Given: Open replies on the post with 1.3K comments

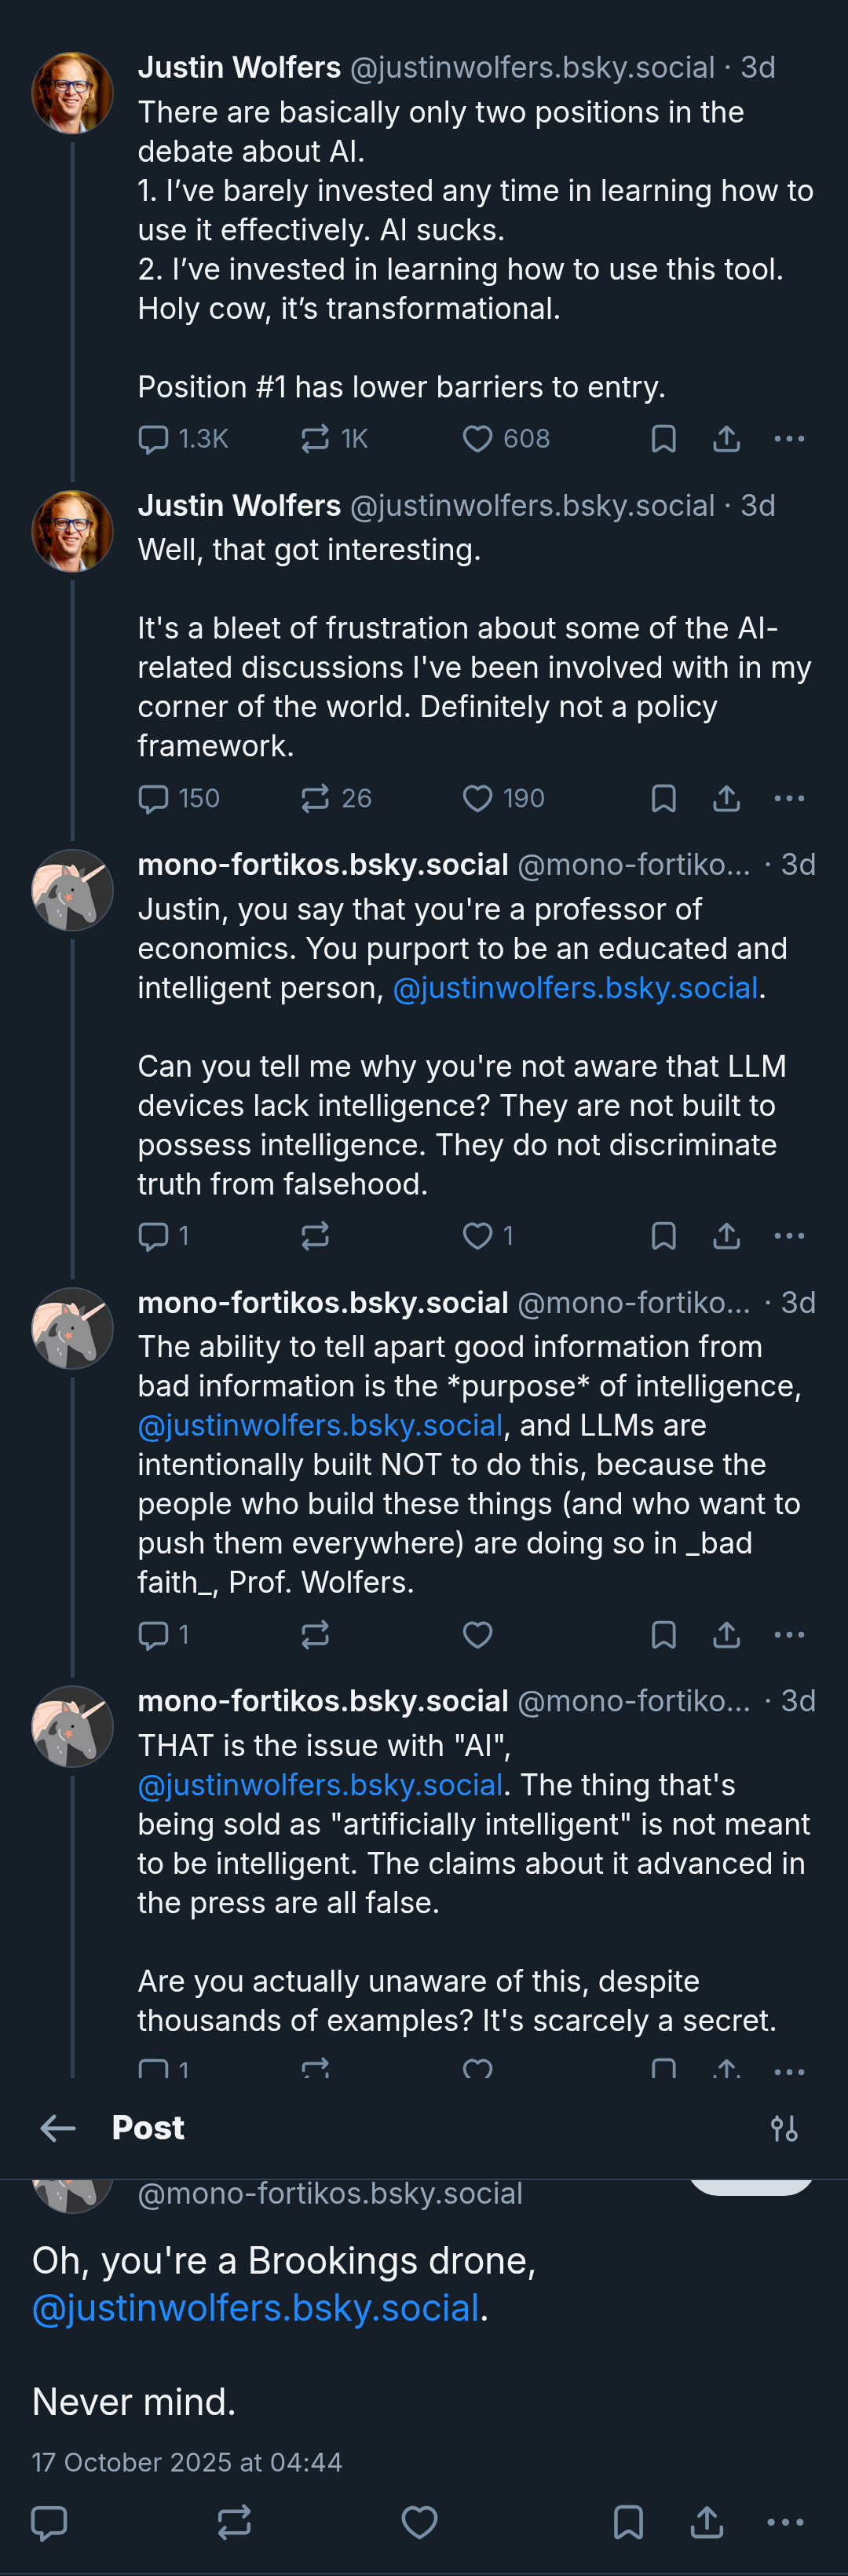Looking at the screenshot, I should point(153,439).
